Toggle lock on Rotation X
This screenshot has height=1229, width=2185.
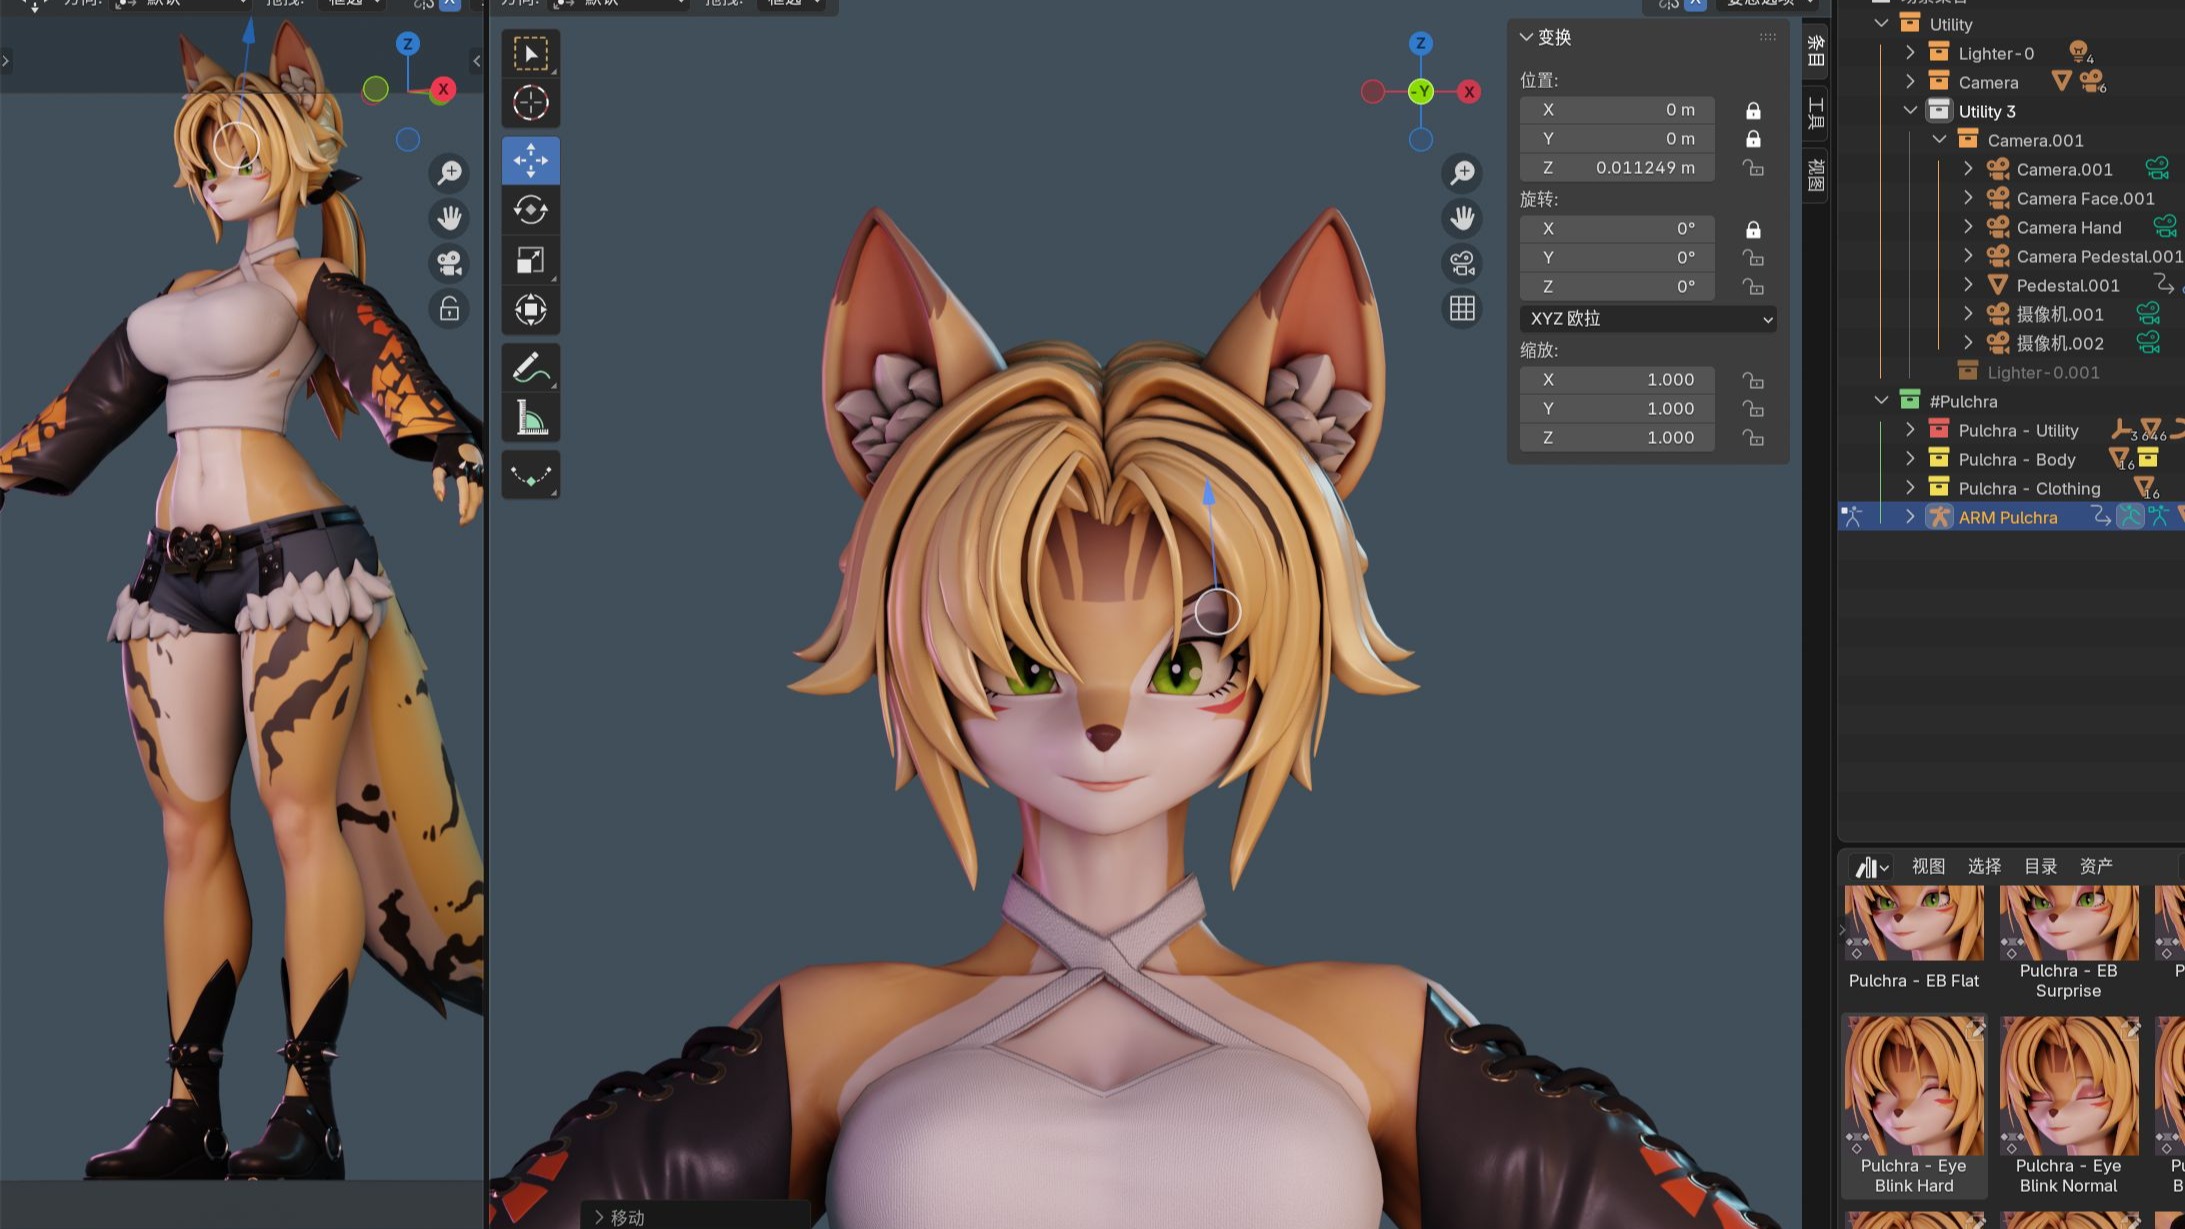1753,229
